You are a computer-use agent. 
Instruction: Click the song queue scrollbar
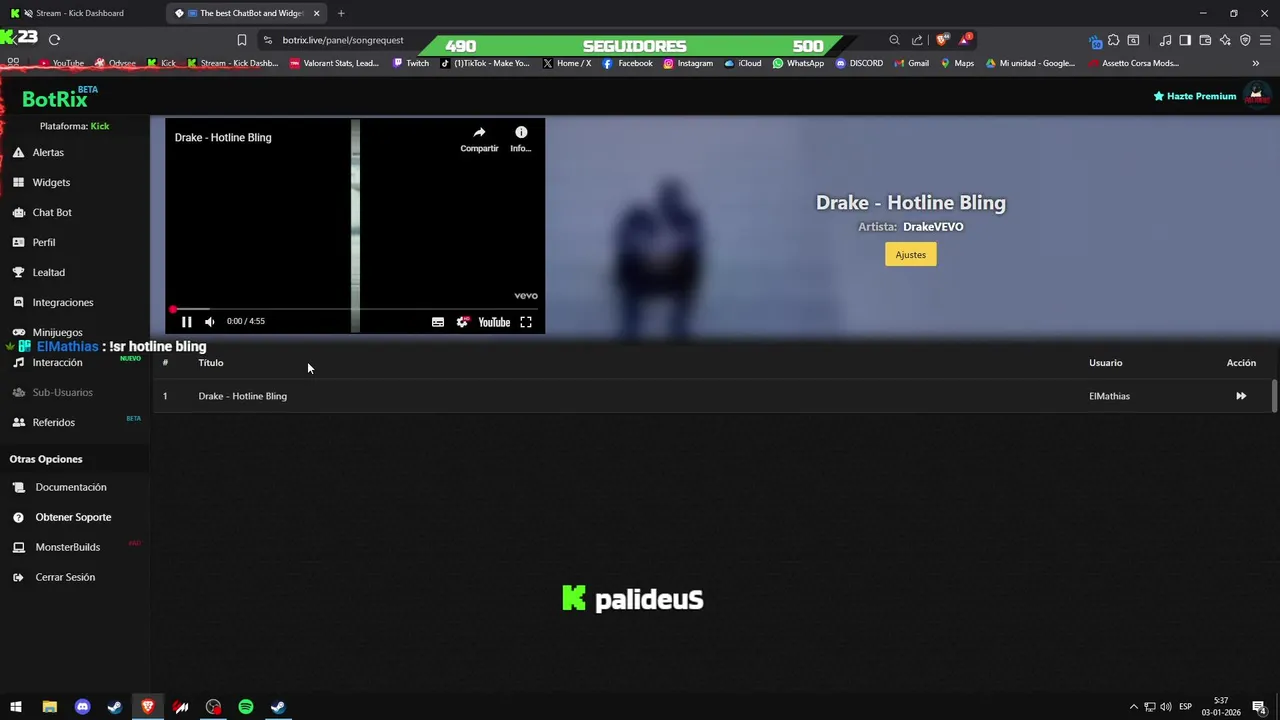(x=1274, y=395)
